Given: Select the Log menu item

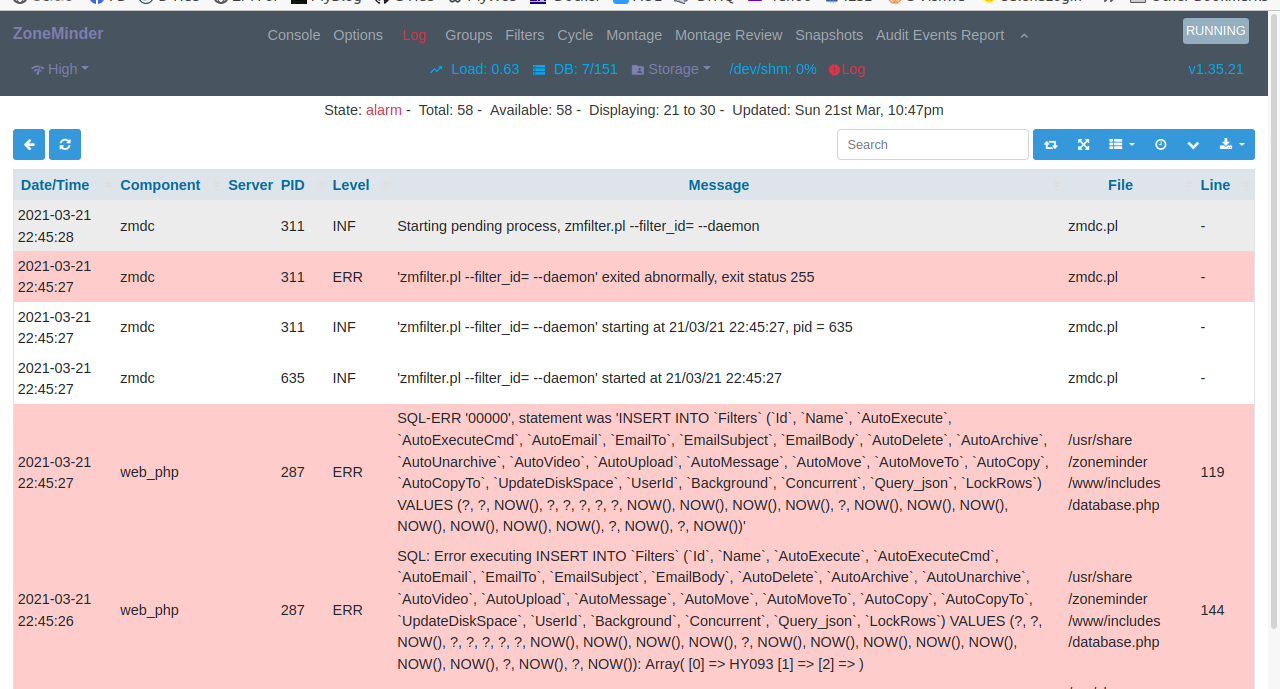Looking at the screenshot, I should 414,35.
